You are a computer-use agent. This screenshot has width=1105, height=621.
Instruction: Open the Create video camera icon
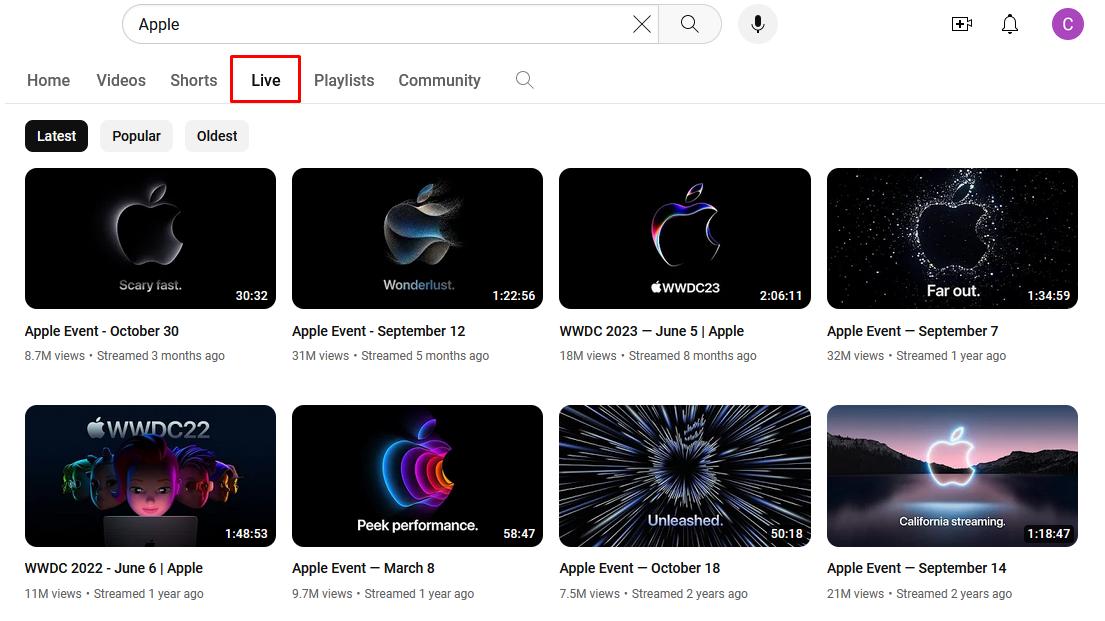(x=962, y=25)
